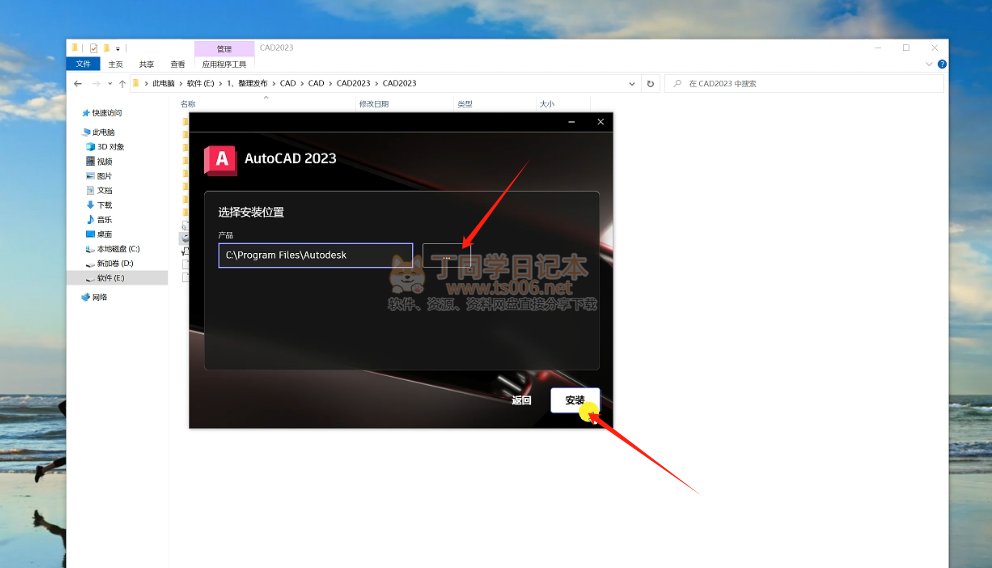Switch to the 共享 ribbon tab
The image size is (992, 568).
(x=146, y=64)
